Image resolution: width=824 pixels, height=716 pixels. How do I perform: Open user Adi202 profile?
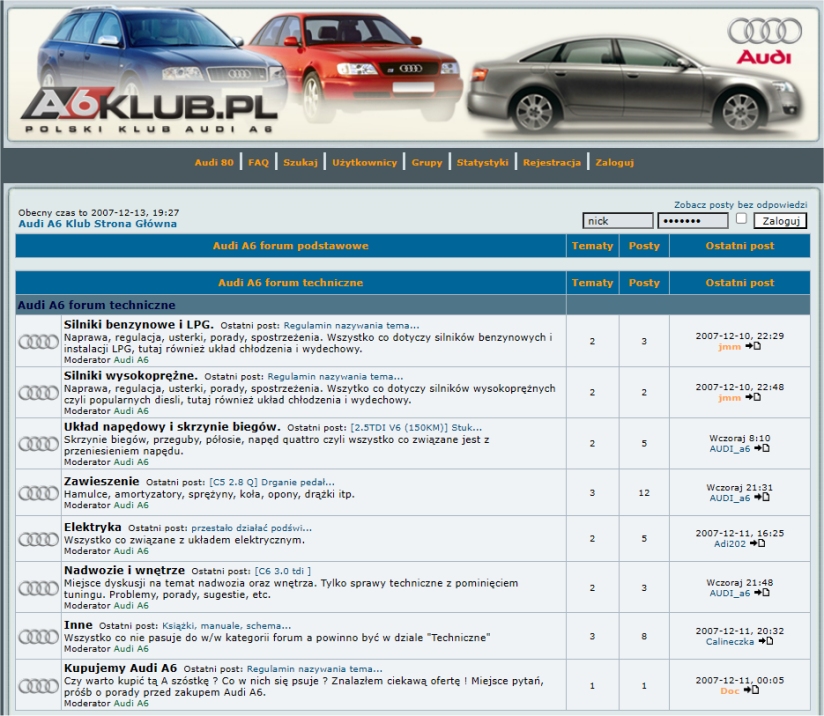pos(729,544)
